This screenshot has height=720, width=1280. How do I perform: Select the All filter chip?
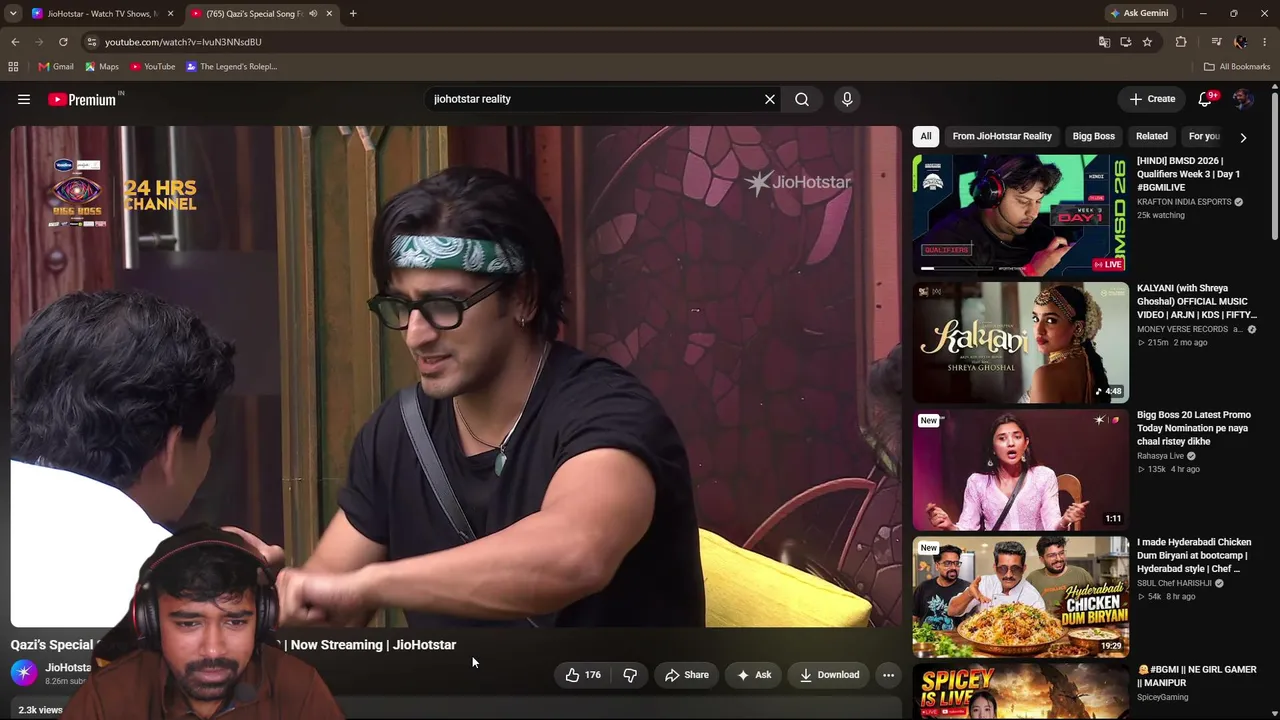point(926,136)
